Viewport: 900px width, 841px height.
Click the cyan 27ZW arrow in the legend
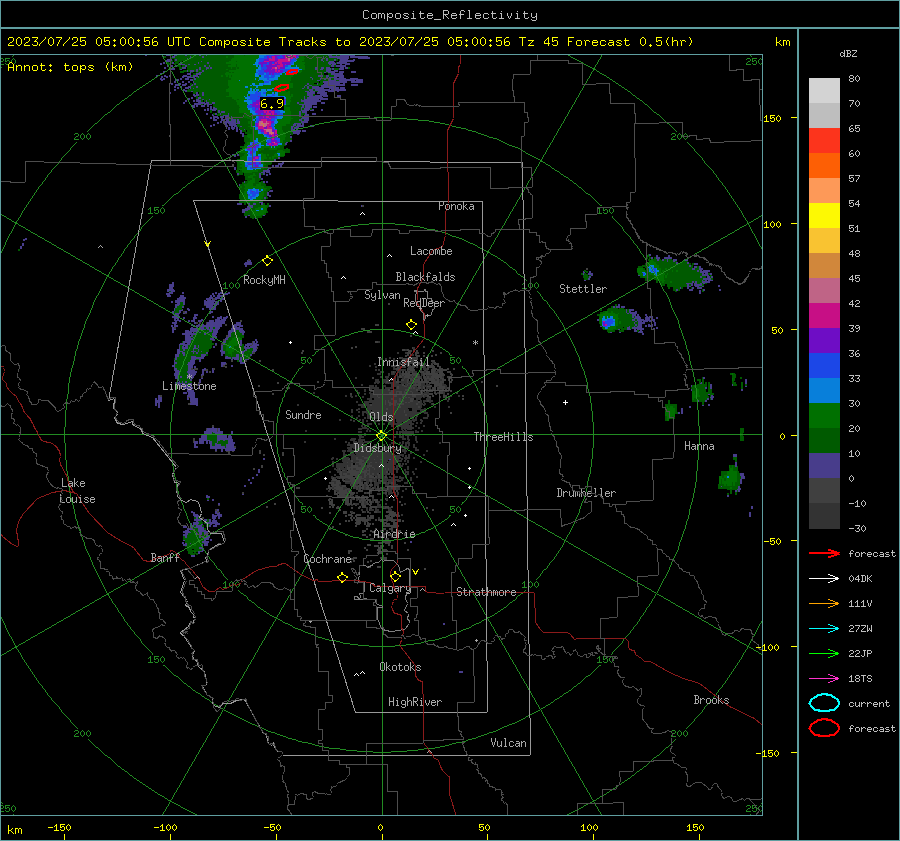pos(824,629)
